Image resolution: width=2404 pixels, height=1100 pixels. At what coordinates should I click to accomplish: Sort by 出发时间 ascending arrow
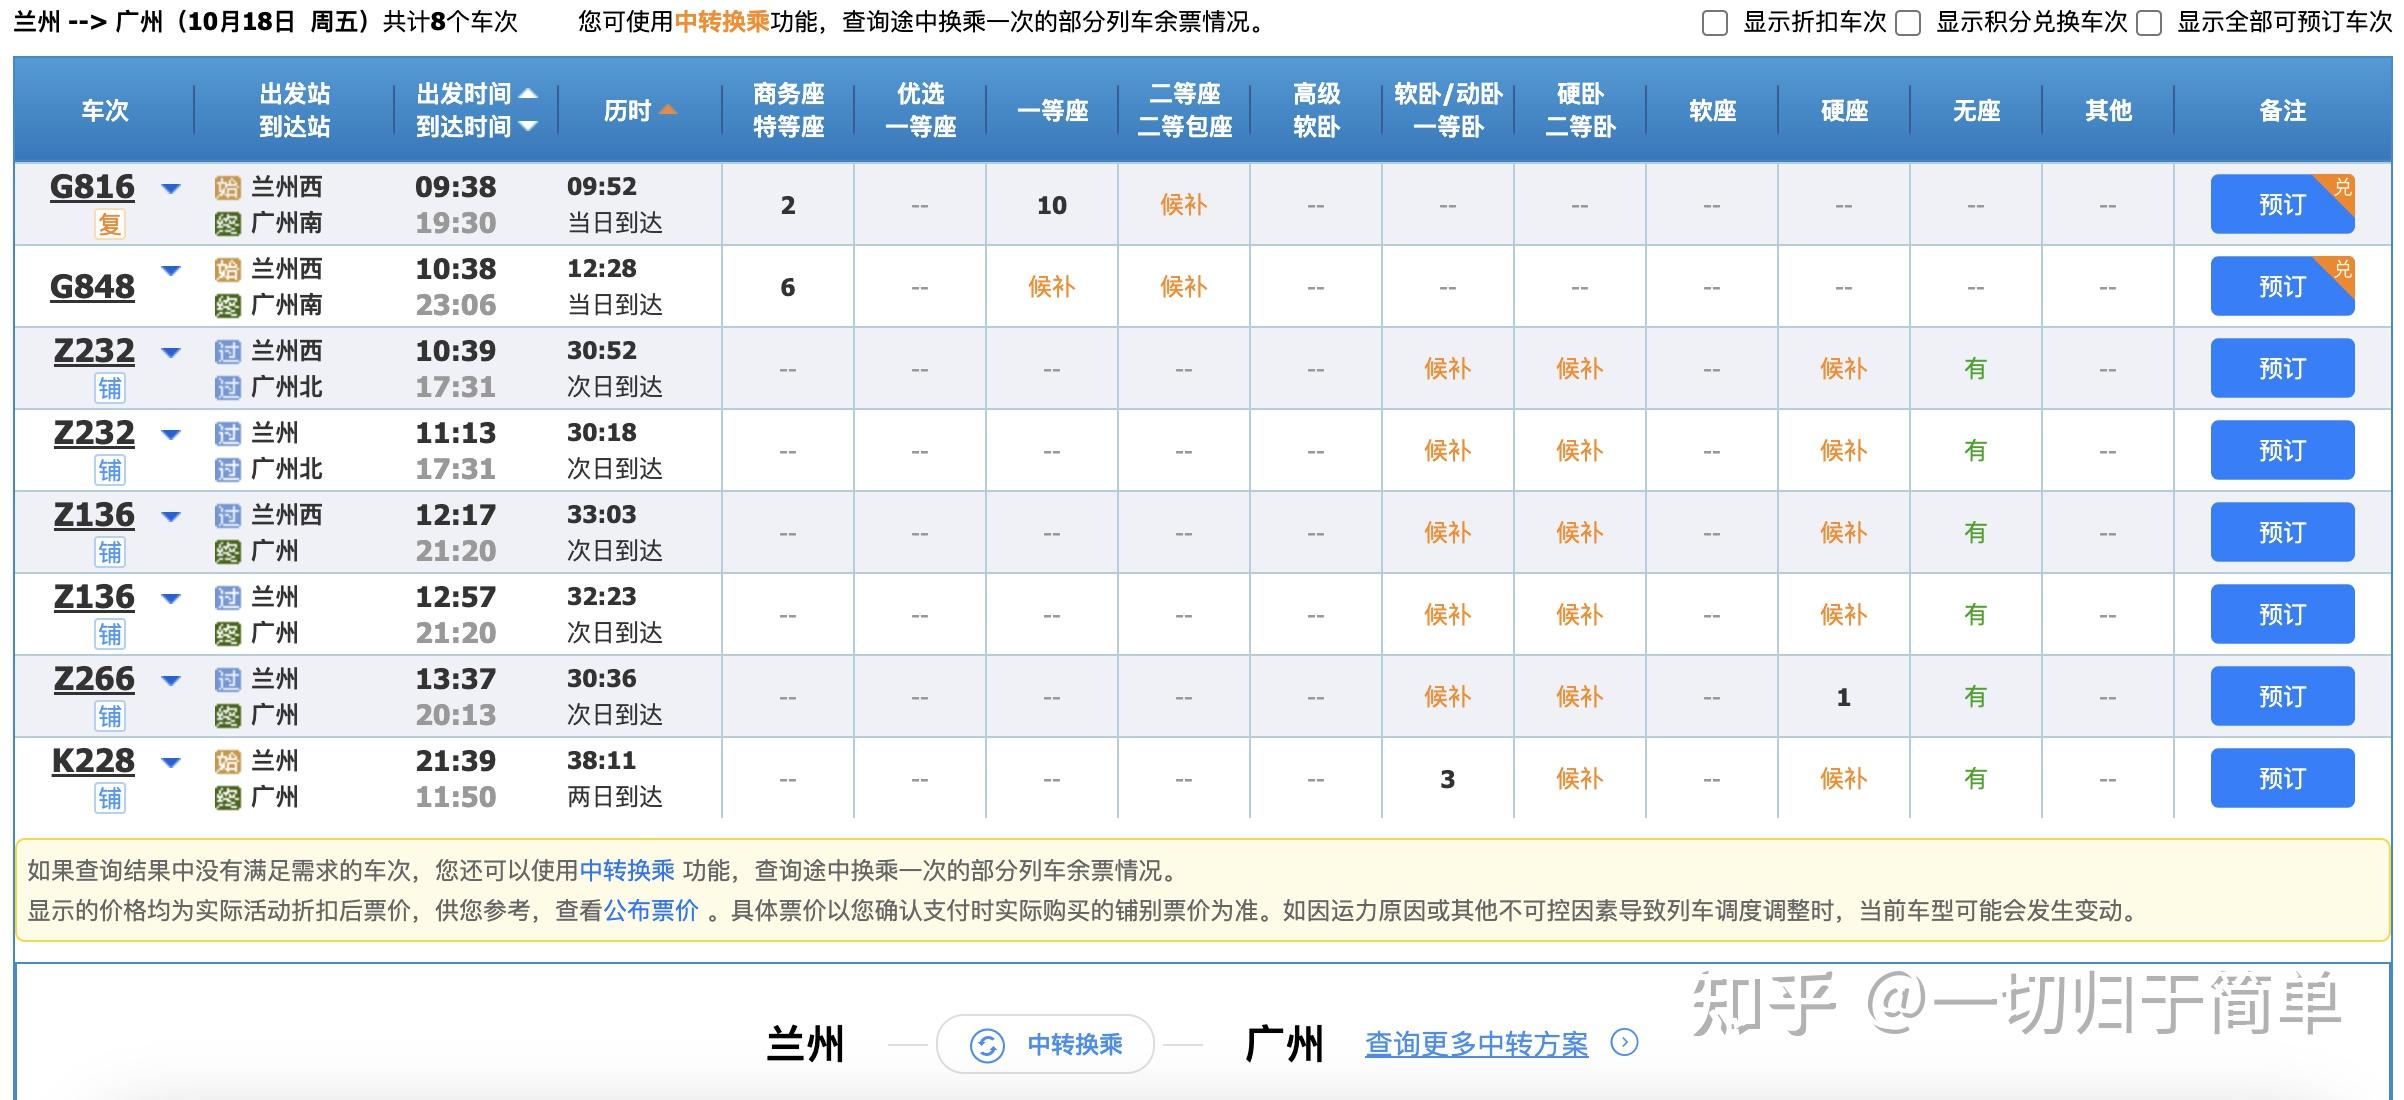528,93
